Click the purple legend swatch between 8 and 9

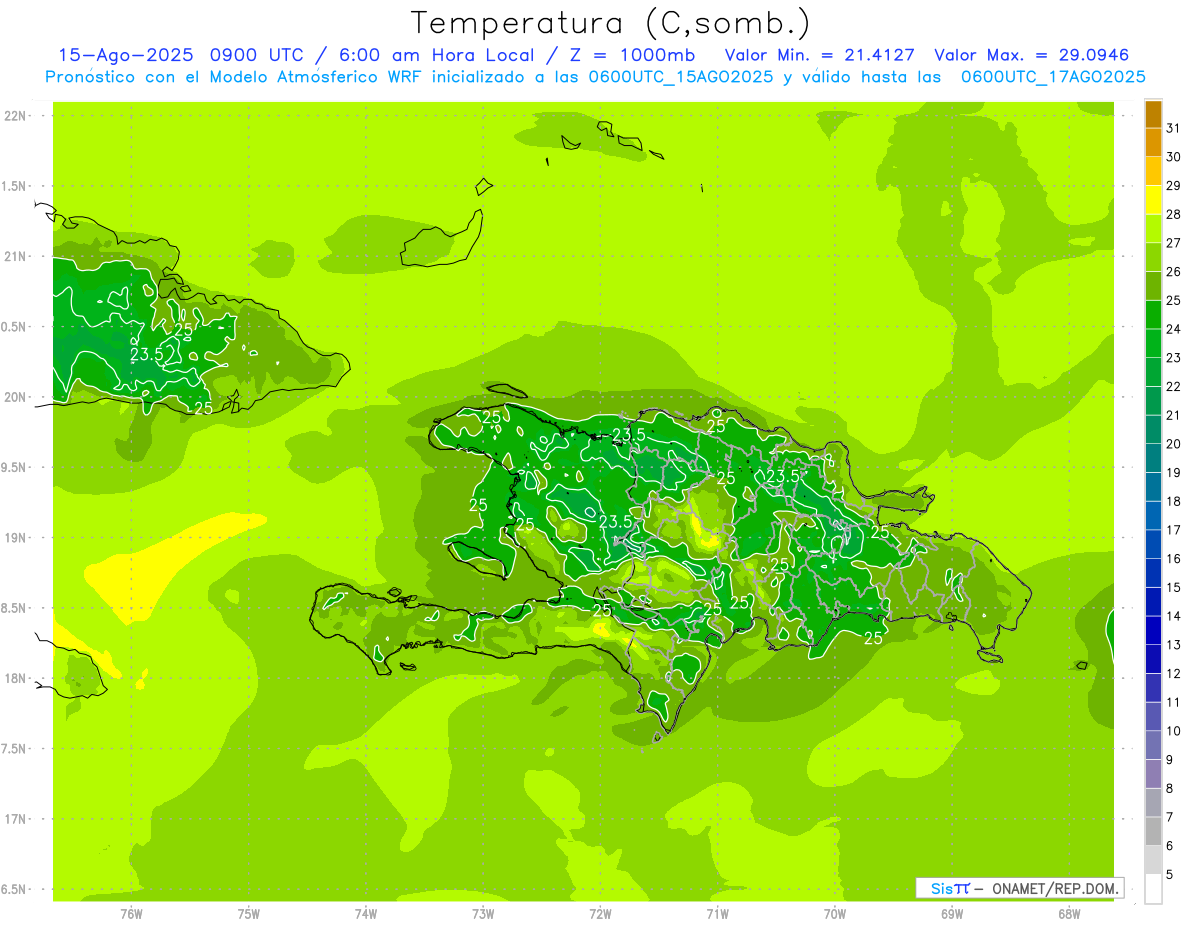coord(1153,774)
